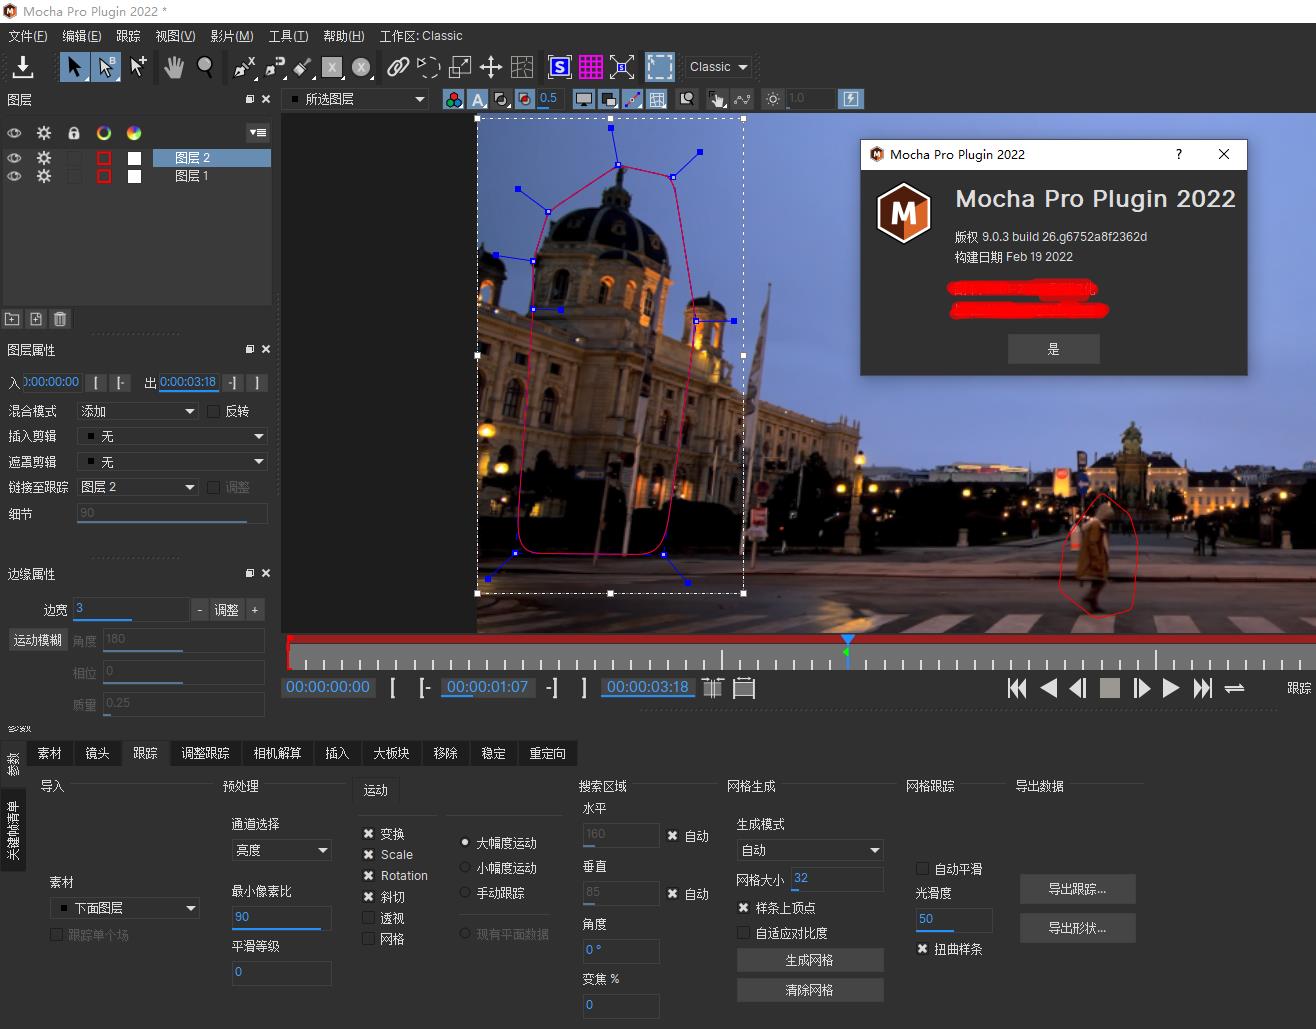
Task: Open the 工具(T) menu
Action: pos(288,36)
